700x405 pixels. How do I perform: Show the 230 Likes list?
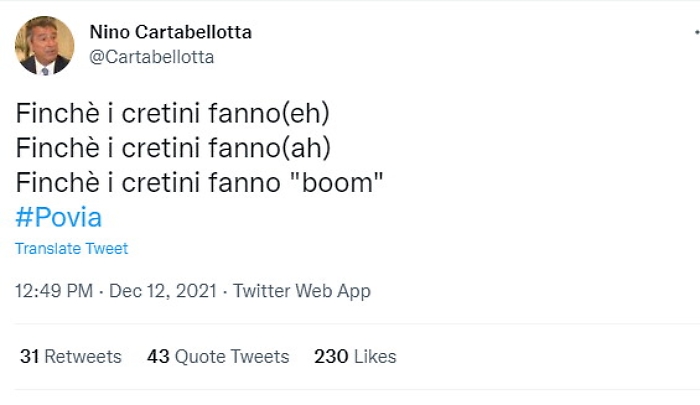(x=355, y=356)
